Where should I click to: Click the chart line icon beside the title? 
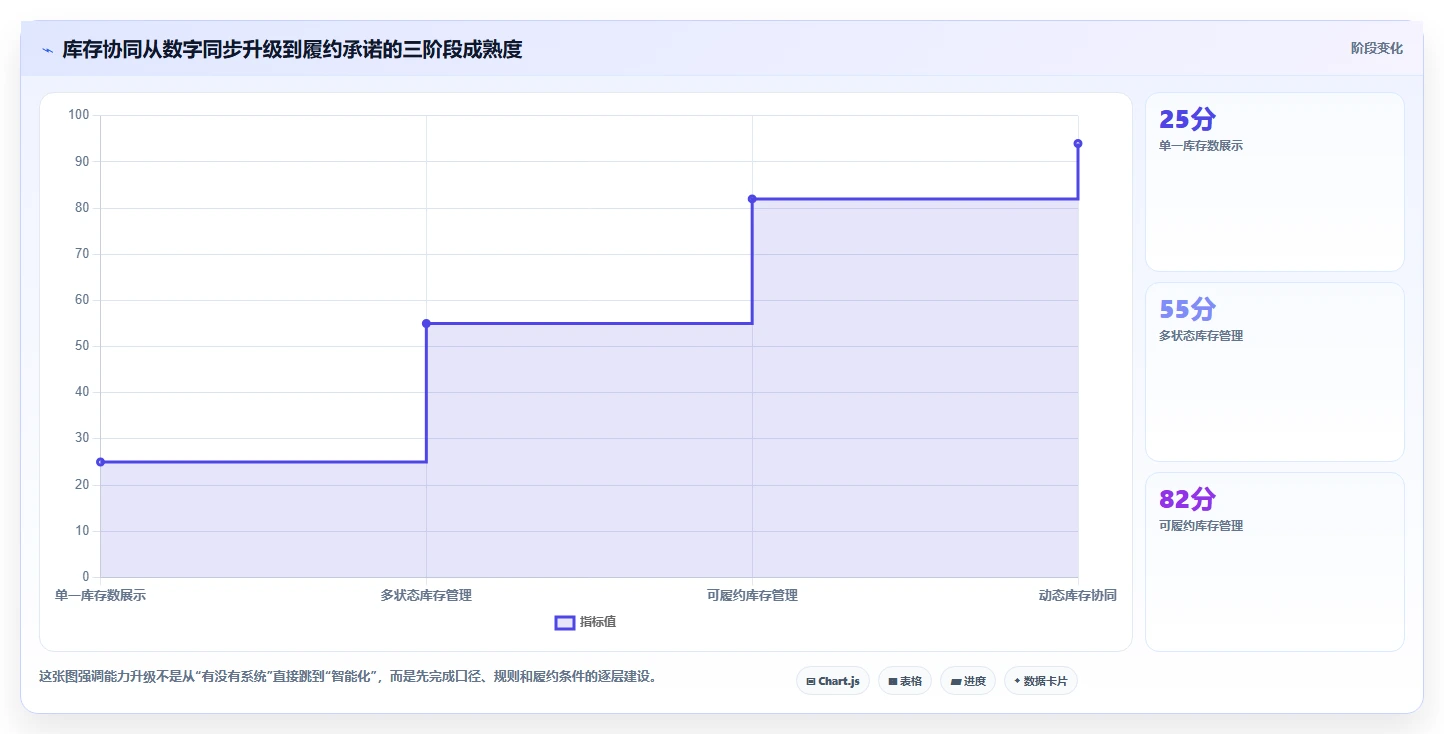47,49
